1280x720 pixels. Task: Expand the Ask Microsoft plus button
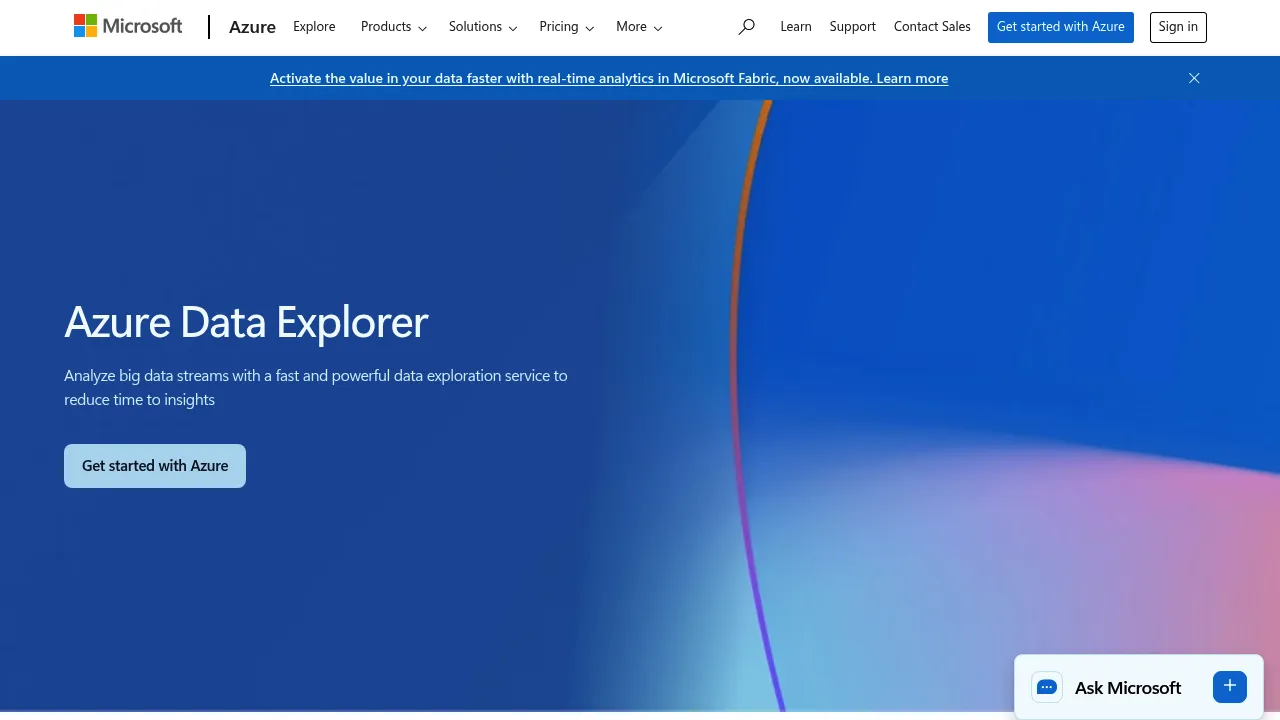click(1230, 686)
